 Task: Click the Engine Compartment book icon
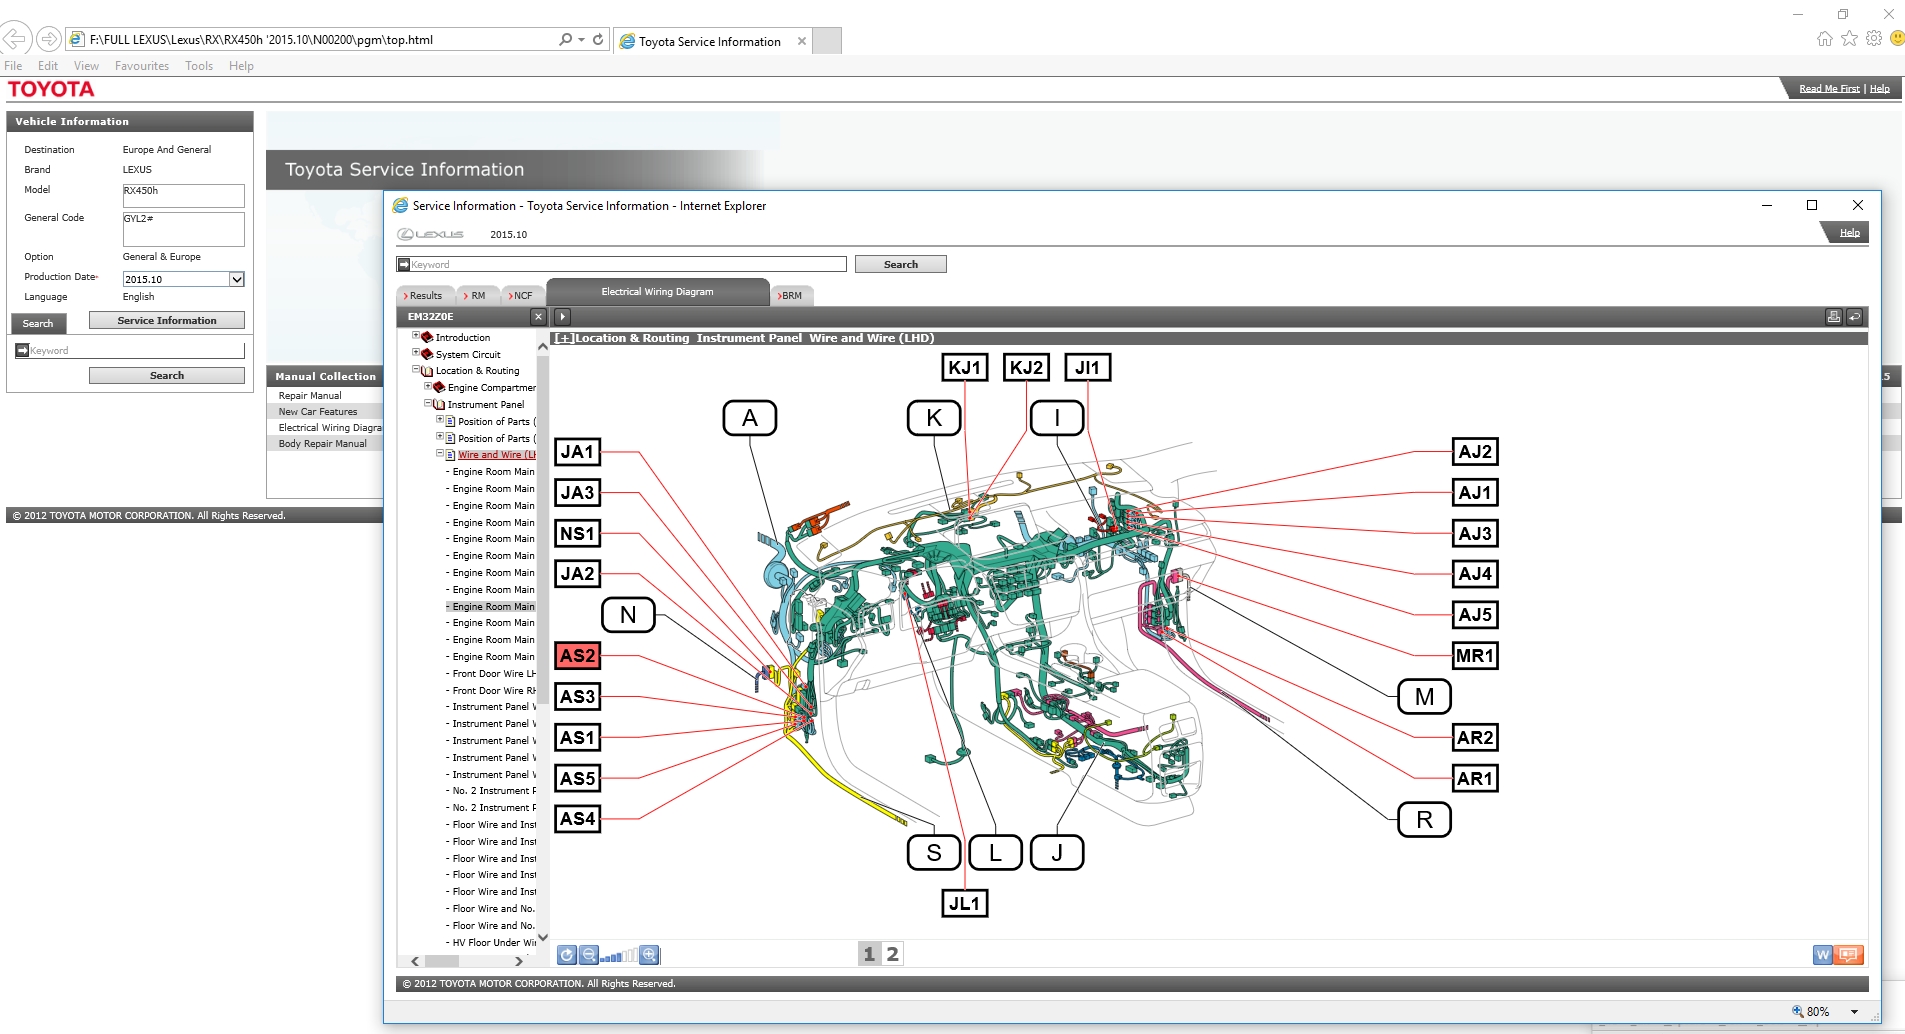(439, 387)
